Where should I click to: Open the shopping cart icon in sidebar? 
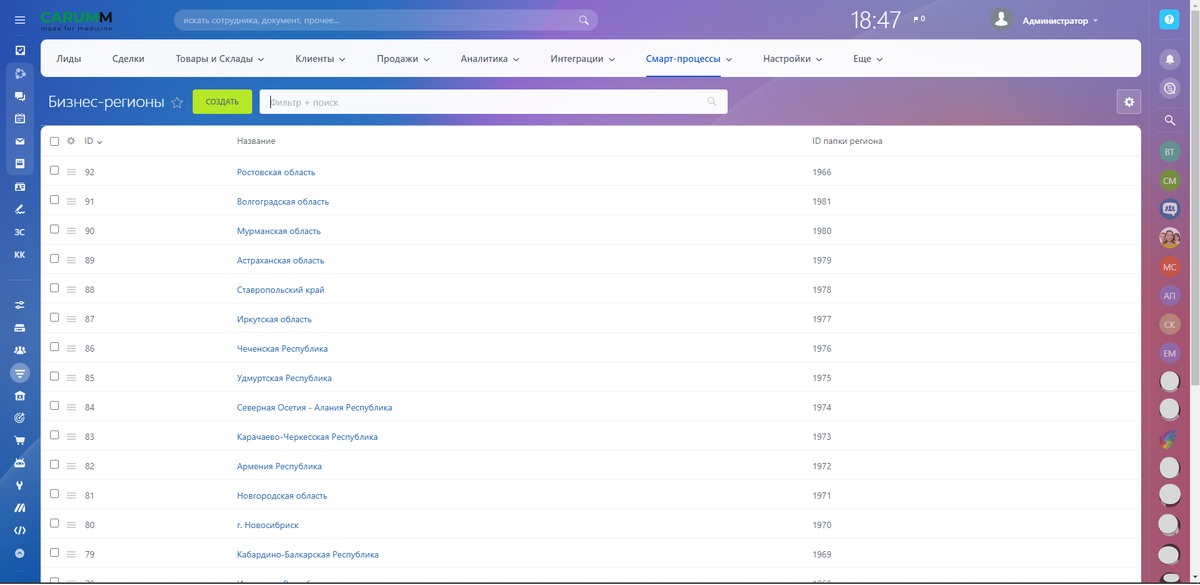[20, 440]
